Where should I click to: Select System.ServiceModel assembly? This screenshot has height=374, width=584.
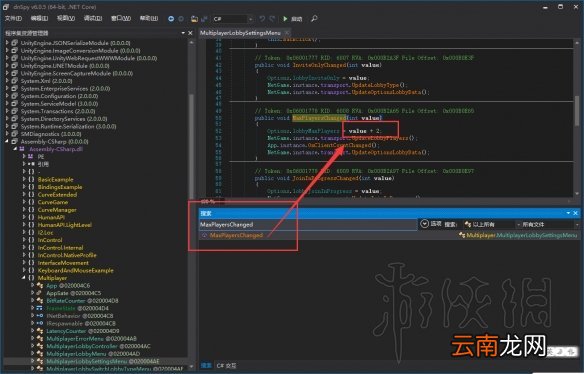(59, 104)
